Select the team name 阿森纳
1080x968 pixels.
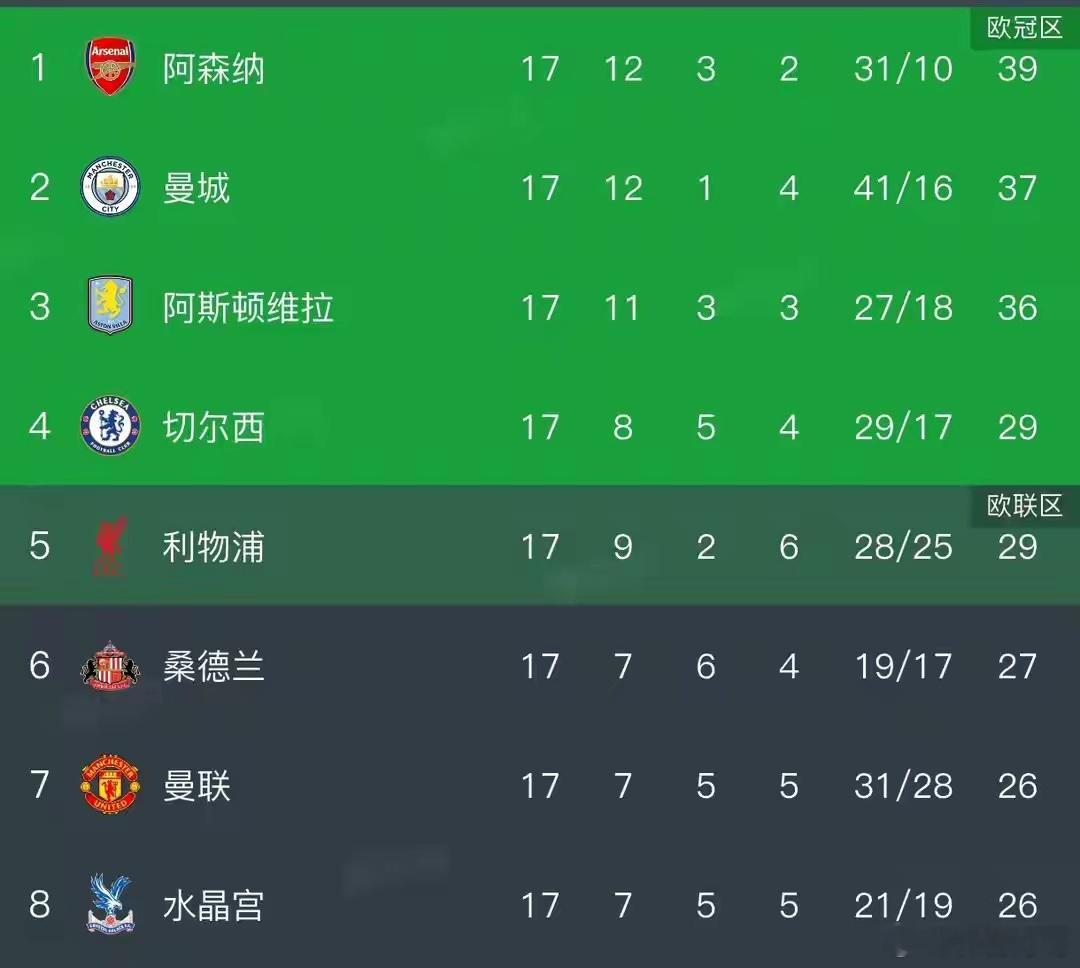coord(213,68)
